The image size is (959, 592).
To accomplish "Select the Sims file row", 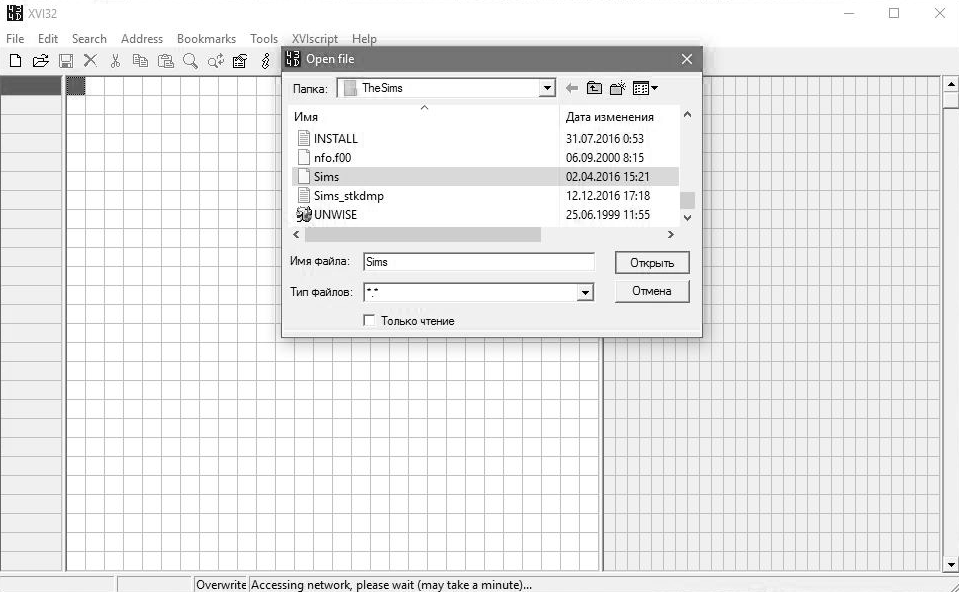I will point(486,176).
